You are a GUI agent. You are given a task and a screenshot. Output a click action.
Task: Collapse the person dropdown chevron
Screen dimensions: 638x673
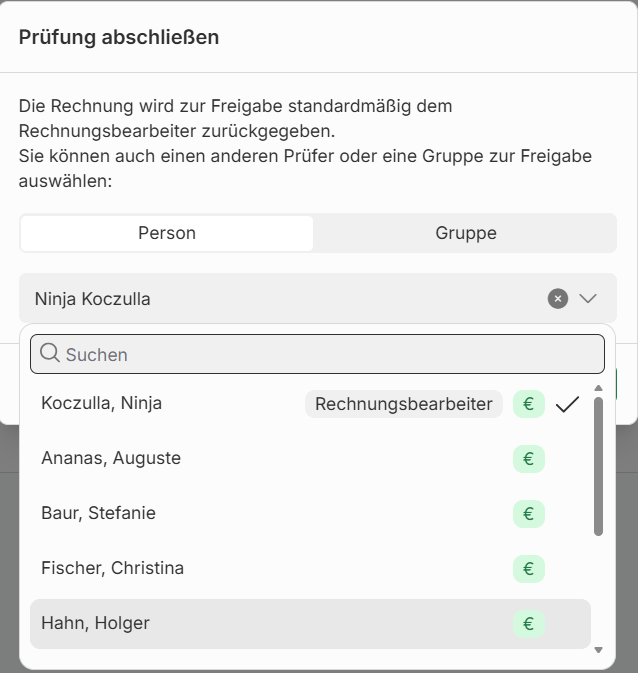point(588,298)
